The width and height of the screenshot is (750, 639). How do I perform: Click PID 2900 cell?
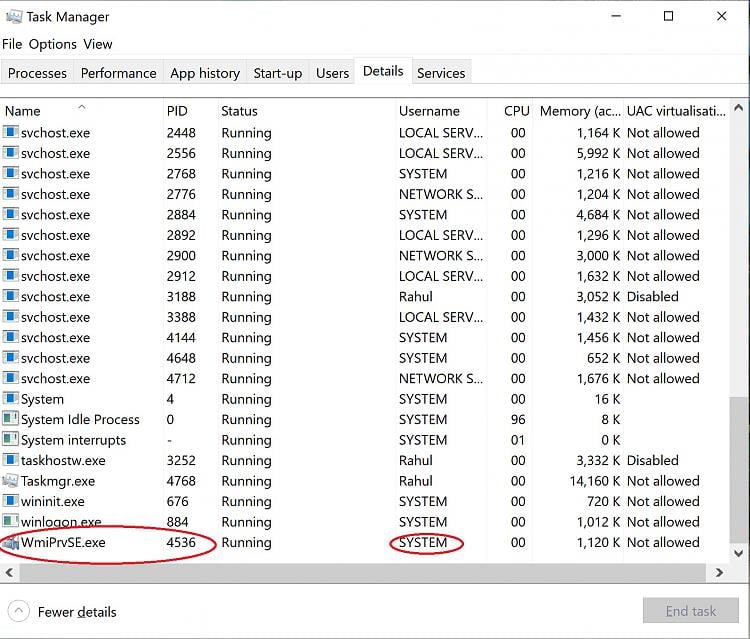(181, 255)
